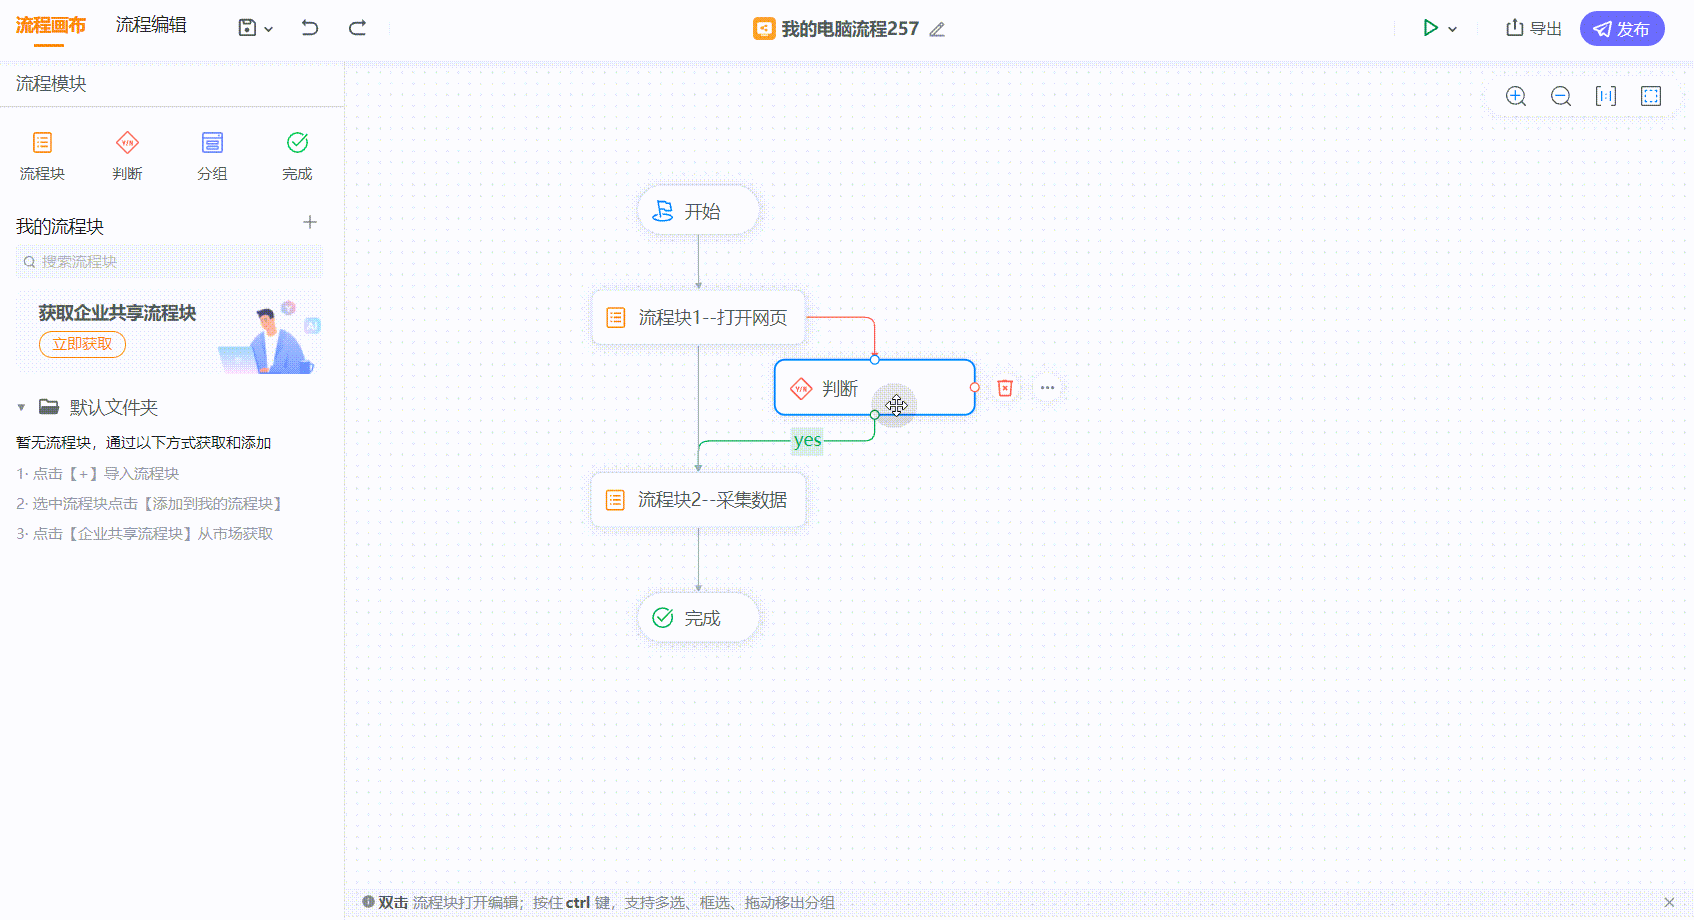
Task: Zoom out on the canvas
Action: [1561, 96]
